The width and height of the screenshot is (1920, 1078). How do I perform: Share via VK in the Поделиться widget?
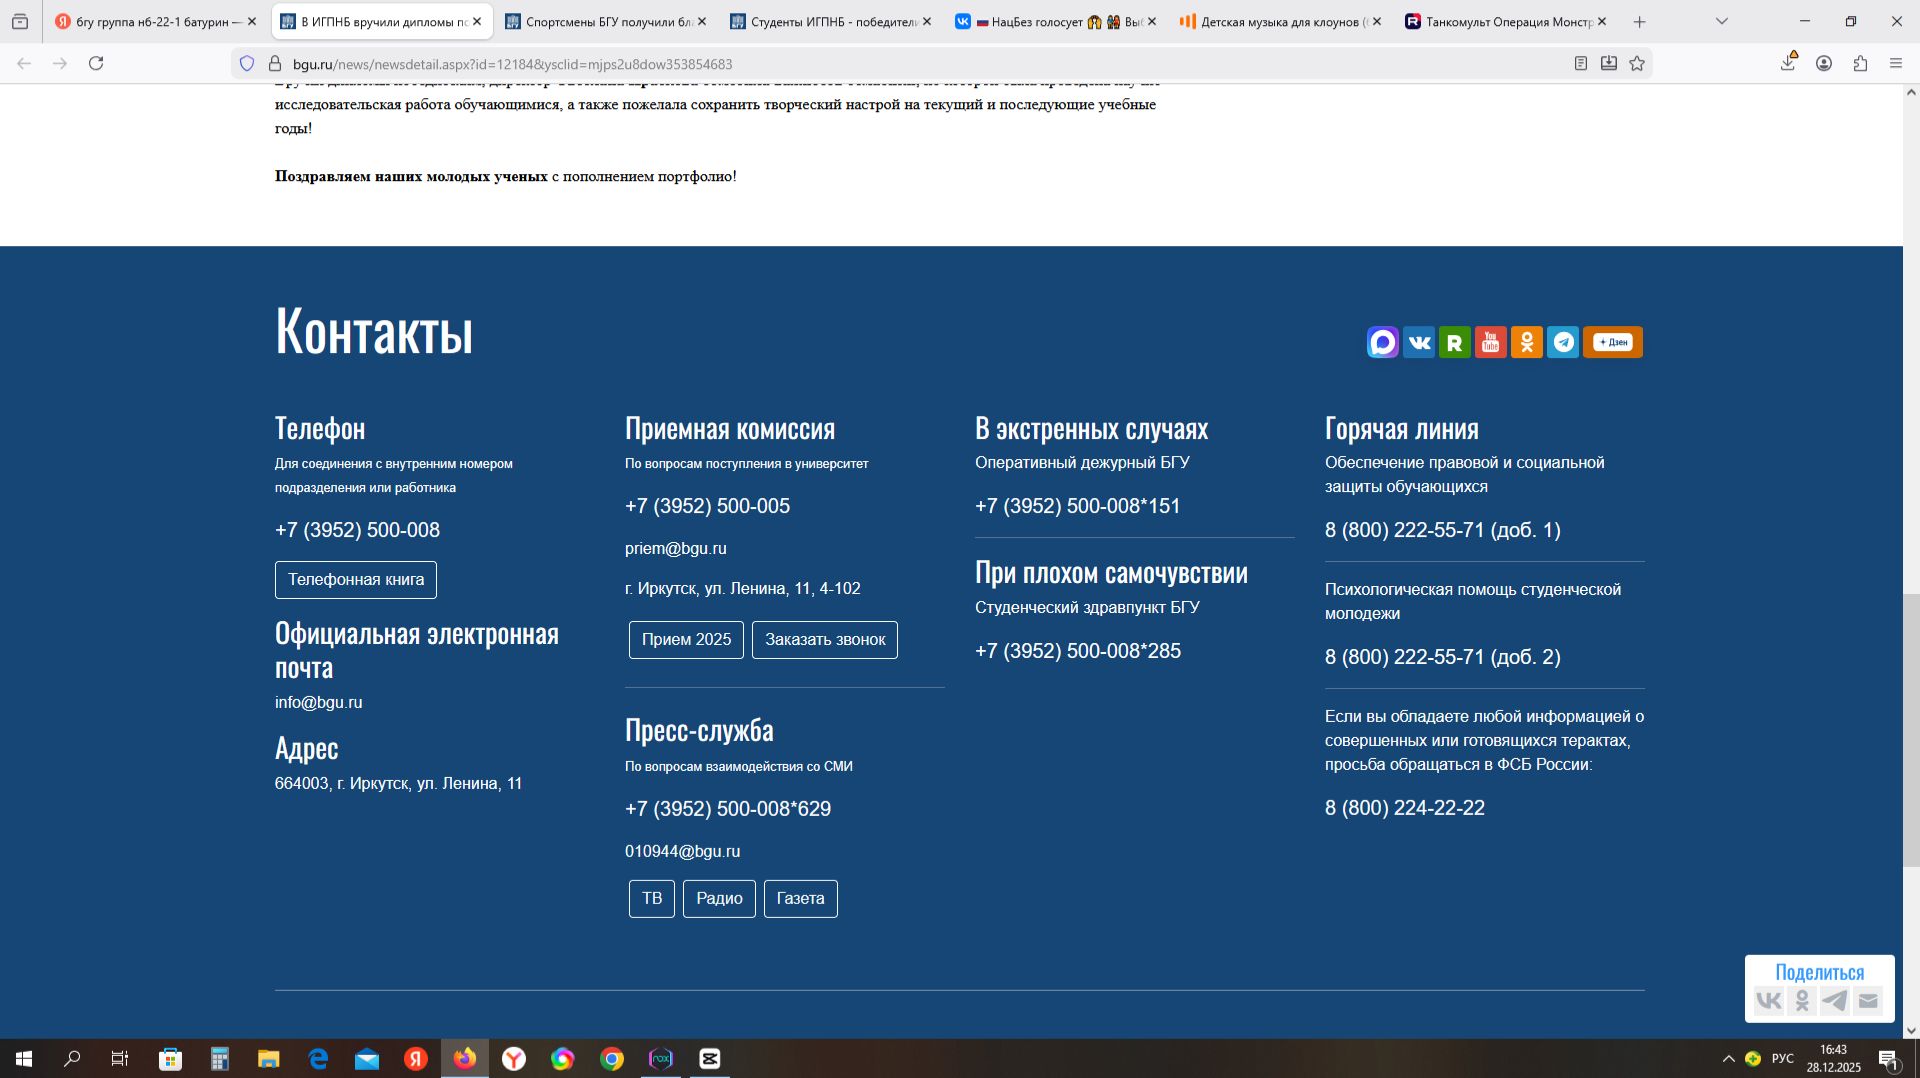click(x=1769, y=1000)
